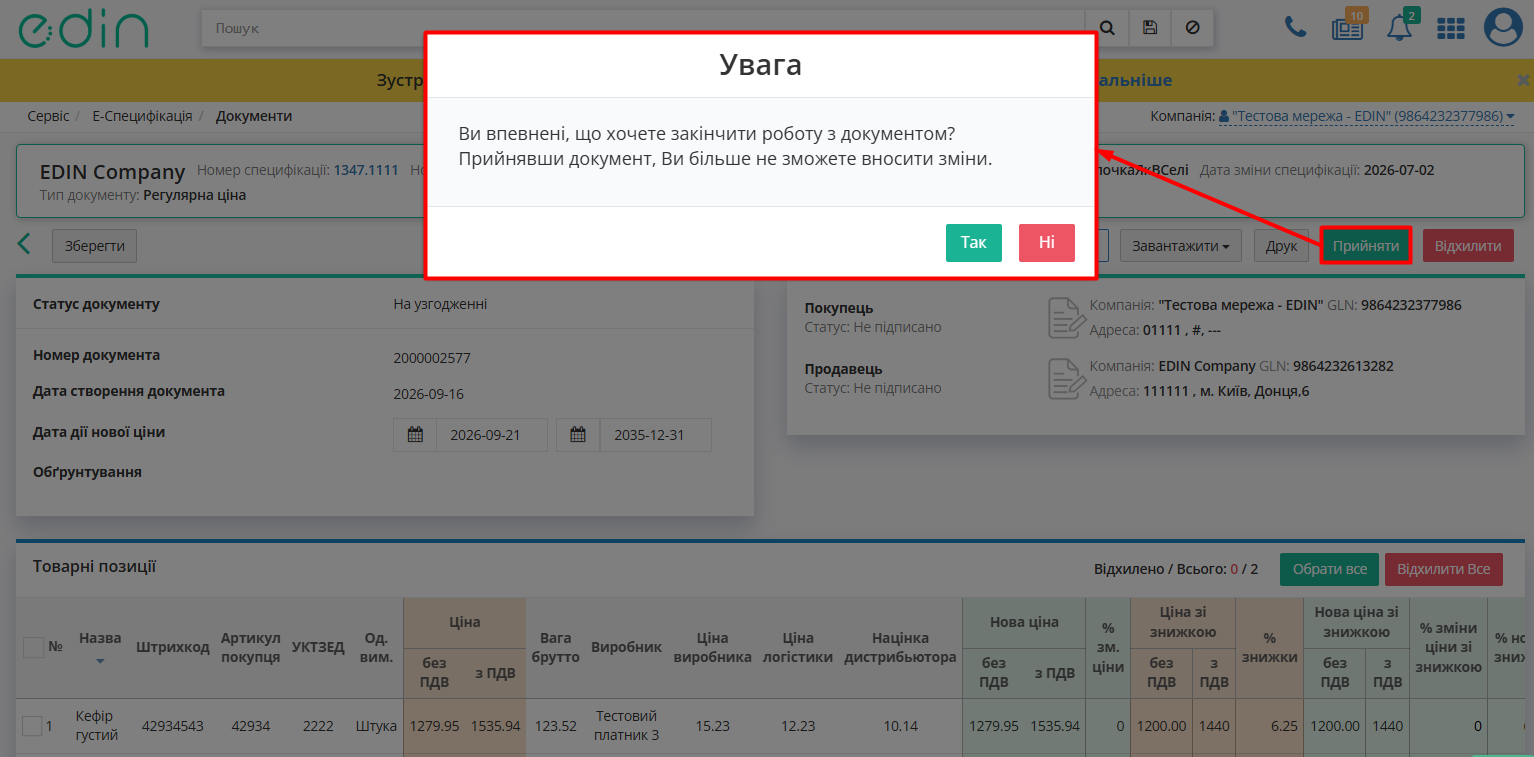Open the phone contact icon

click(1296, 28)
